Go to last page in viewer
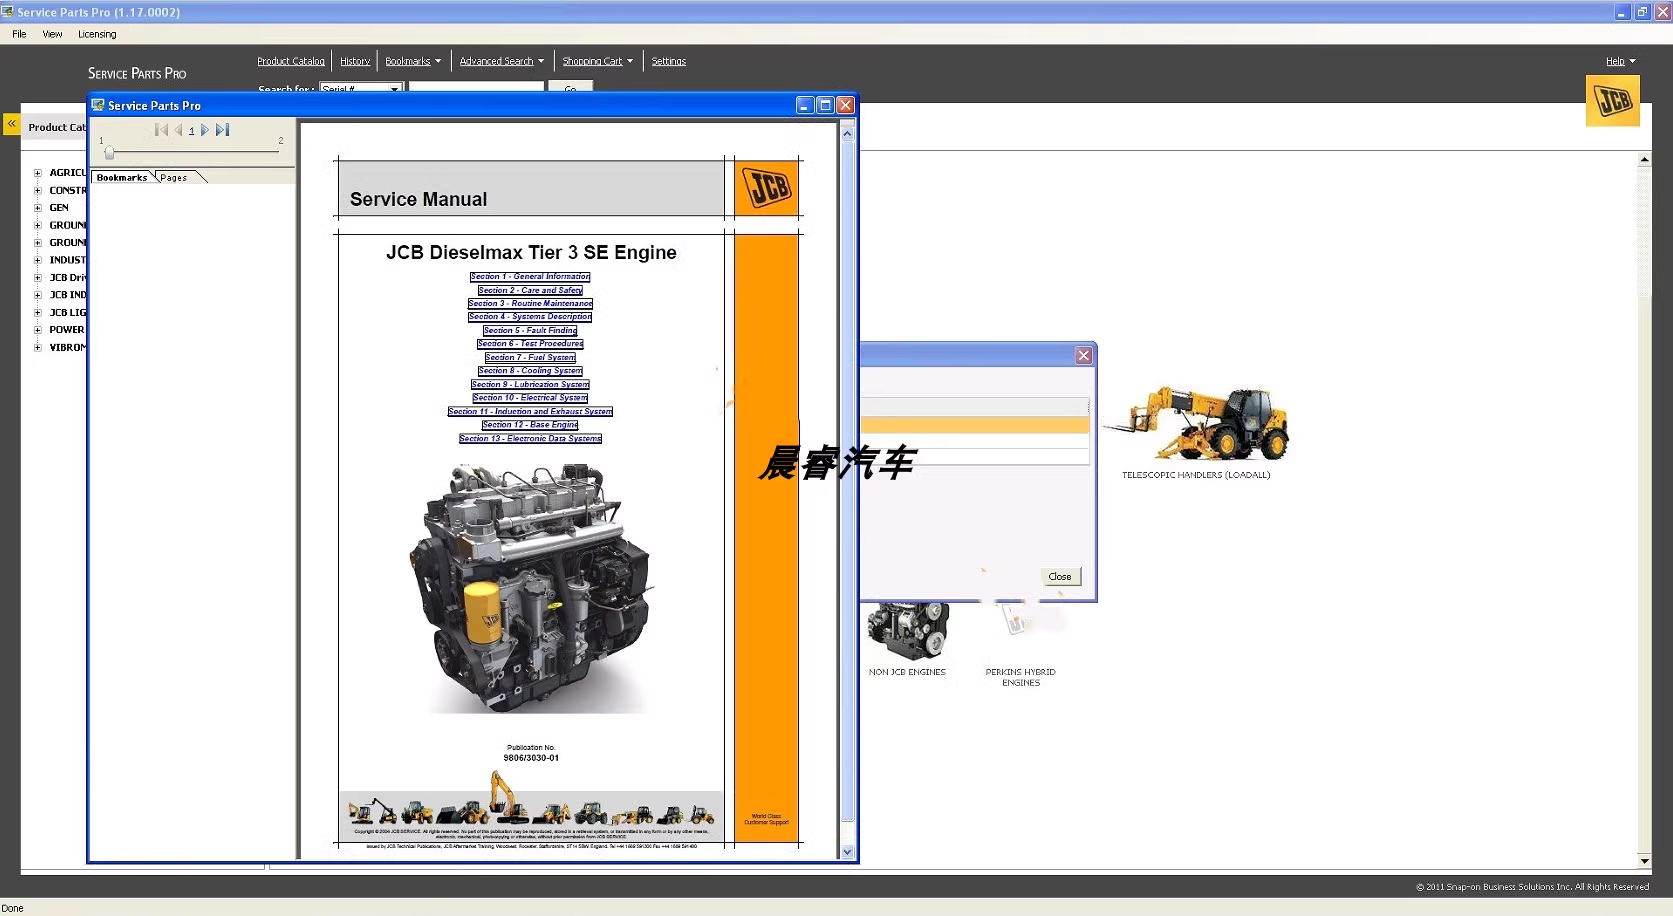This screenshot has width=1673, height=916. [223, 130]
